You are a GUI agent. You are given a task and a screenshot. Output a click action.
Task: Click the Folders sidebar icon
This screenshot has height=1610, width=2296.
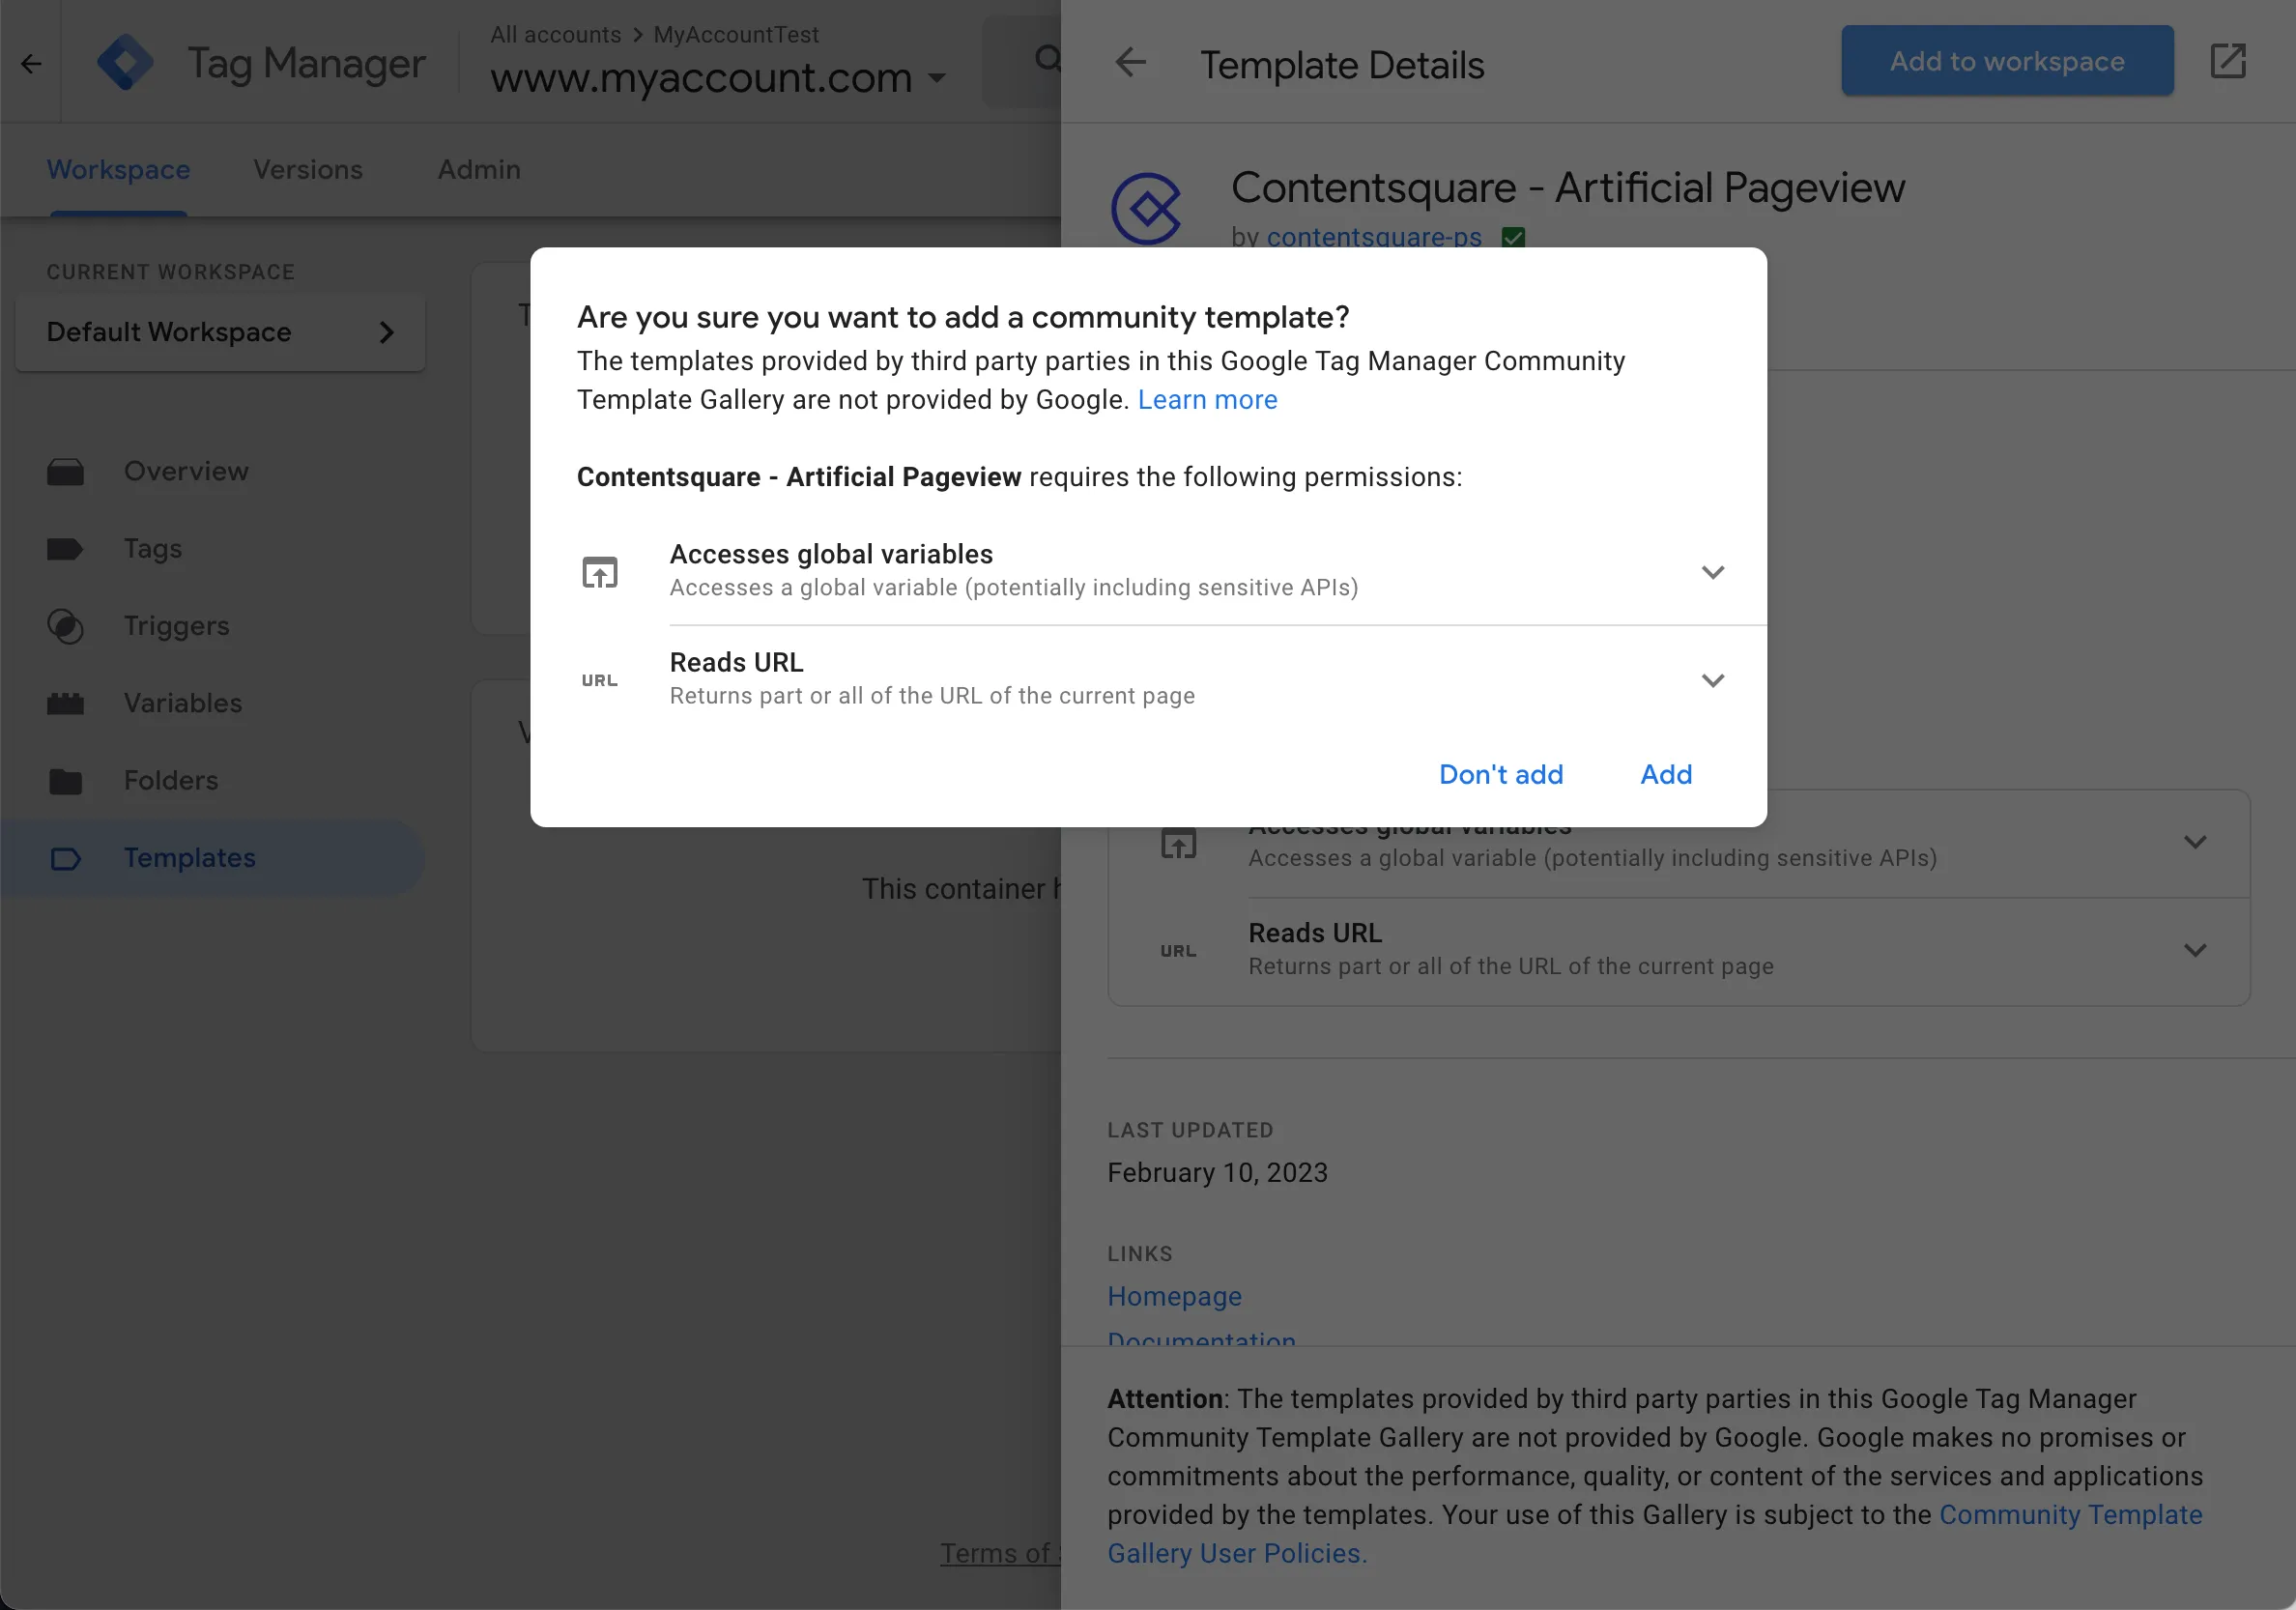(x=65, y=781)
